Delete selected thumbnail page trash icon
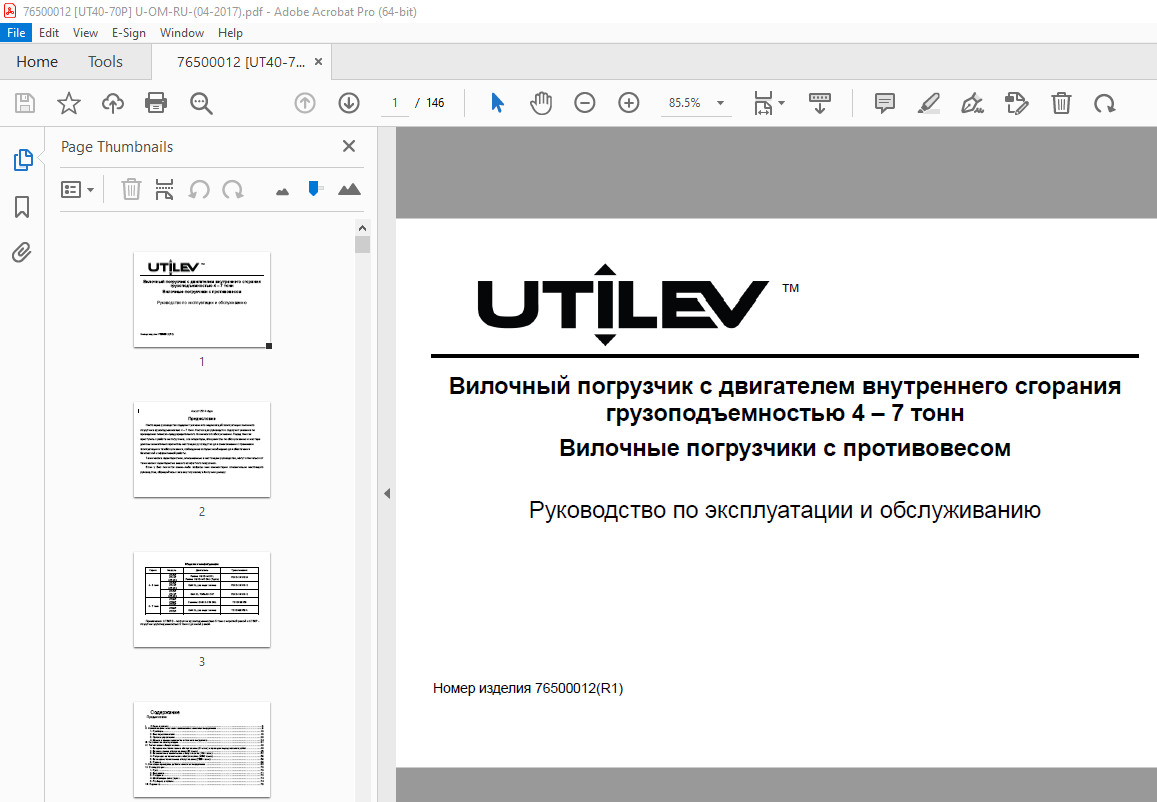This screenshot has height=802, width=1157. tap(131, 190)
